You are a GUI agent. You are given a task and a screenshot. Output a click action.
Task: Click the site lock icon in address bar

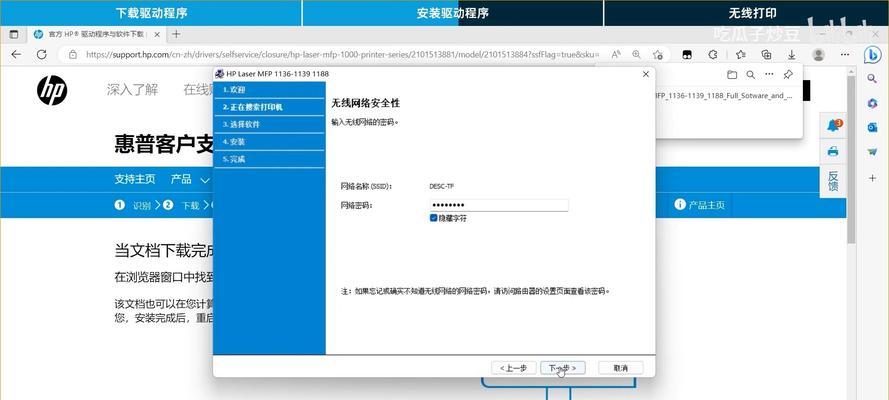pos(73,55)
